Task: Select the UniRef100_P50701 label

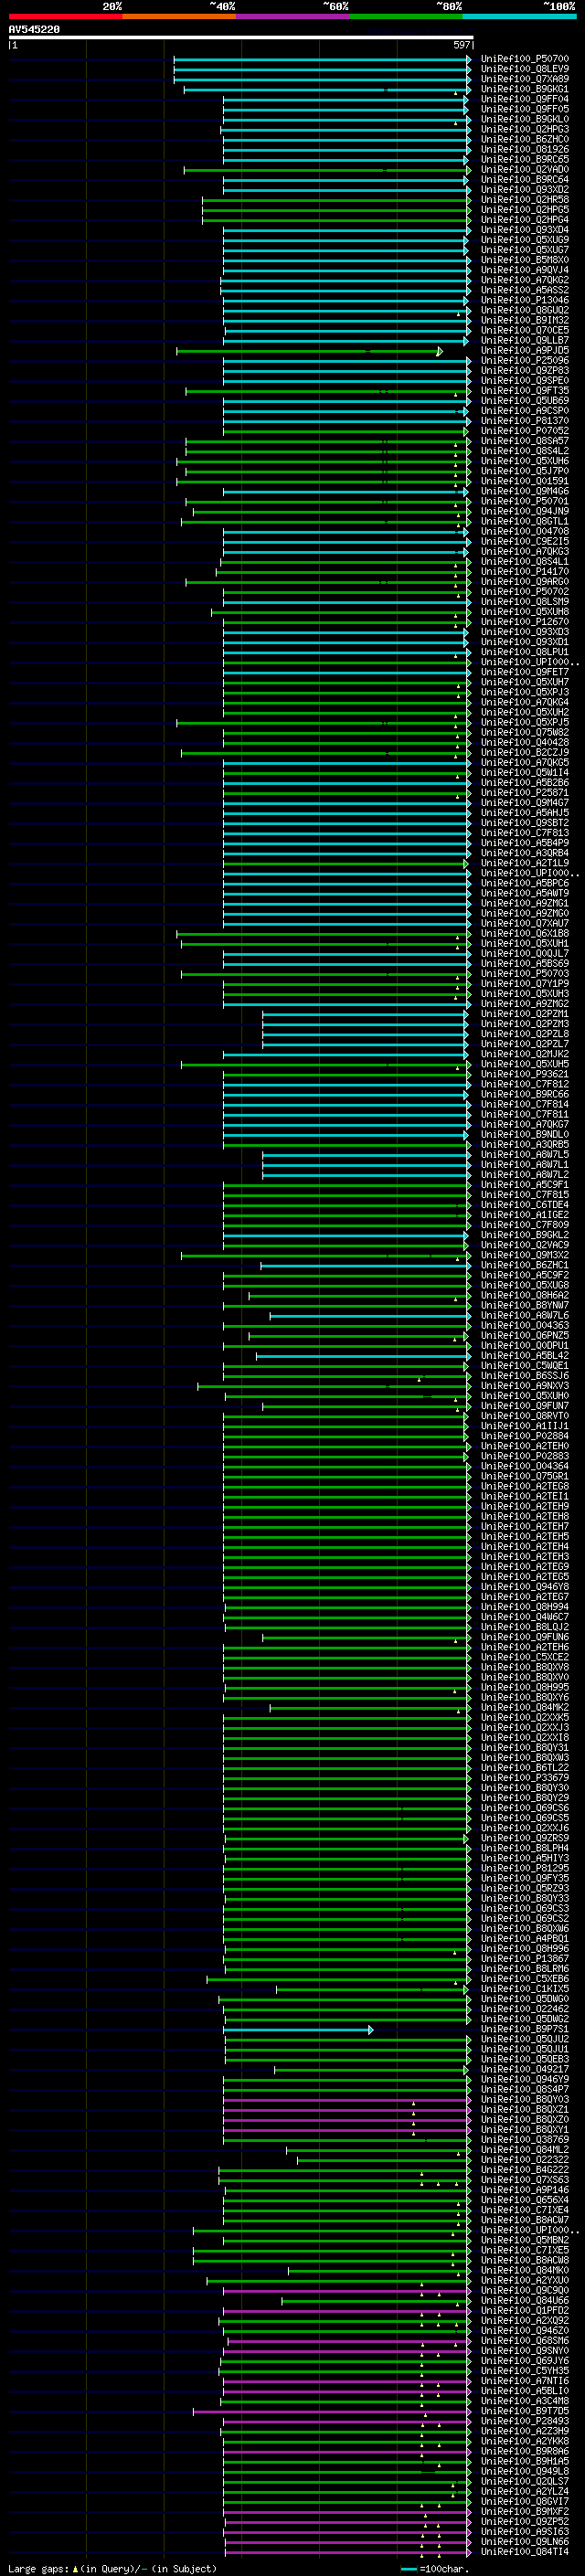Action: pos(525,501)
